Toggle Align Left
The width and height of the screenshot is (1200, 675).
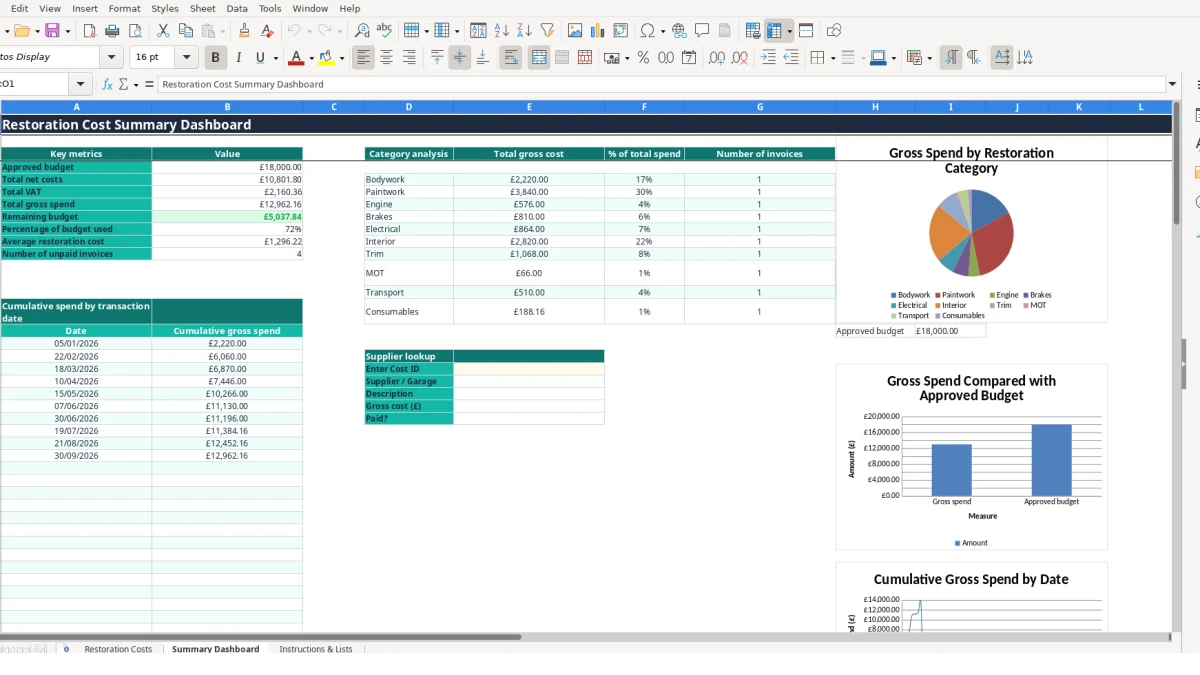[x=363, y=58]
